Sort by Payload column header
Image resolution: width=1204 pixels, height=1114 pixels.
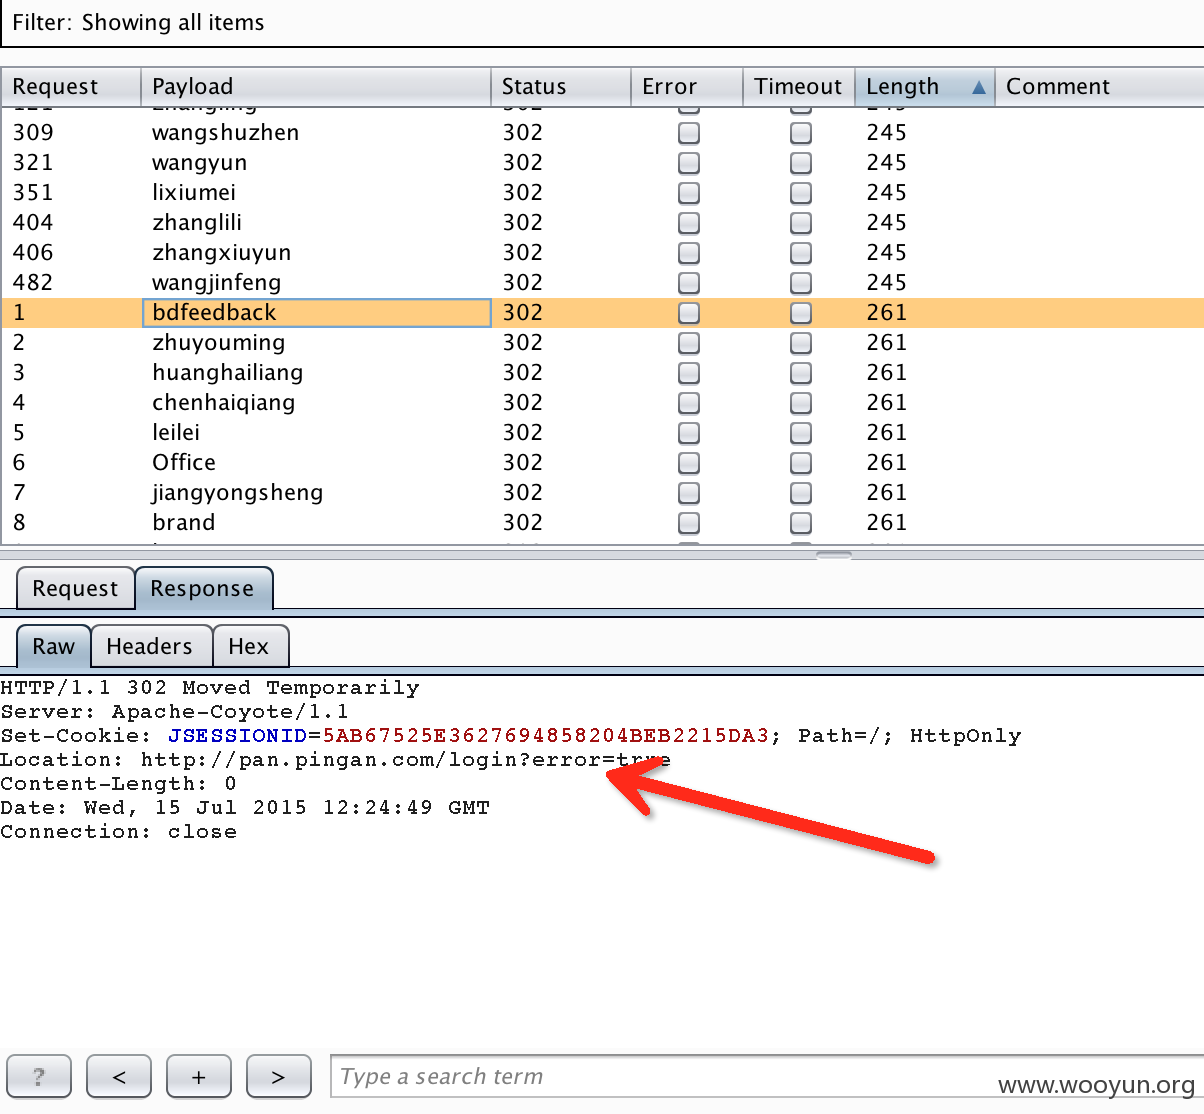point(316,87)
